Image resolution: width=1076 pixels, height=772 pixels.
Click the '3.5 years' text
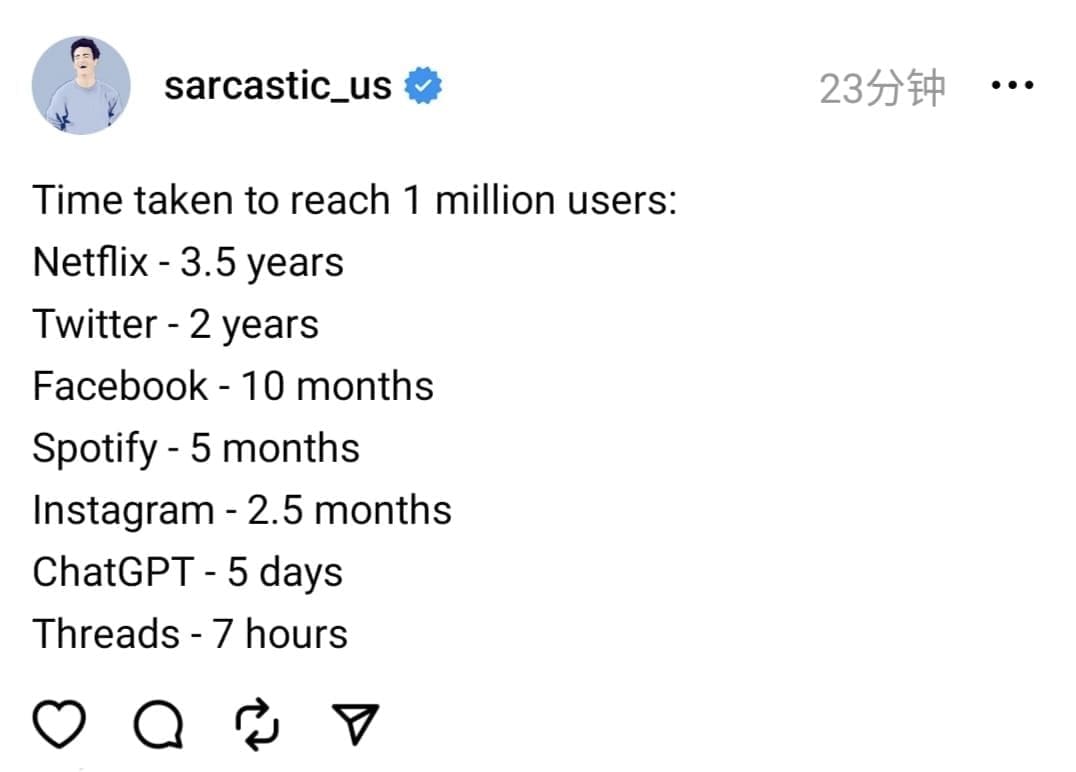coord(262,263)
